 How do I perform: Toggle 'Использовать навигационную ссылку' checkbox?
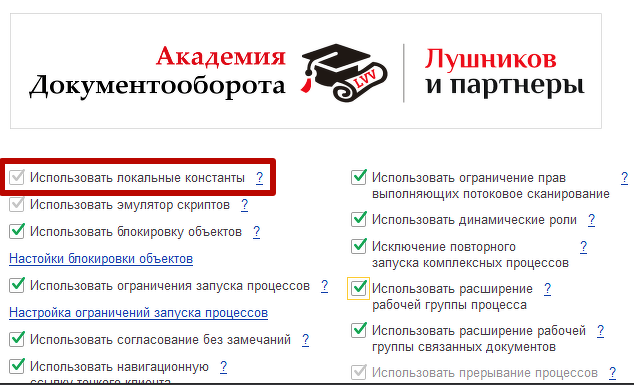(x=17, y=366)
